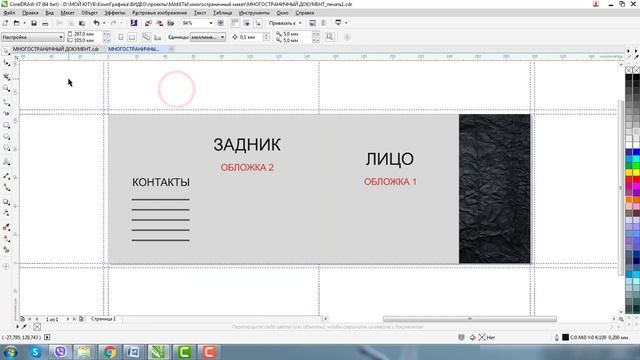Open Viber from taskbar
The width and height of the screenshot is (640, 360).
(x=60, y=351)
